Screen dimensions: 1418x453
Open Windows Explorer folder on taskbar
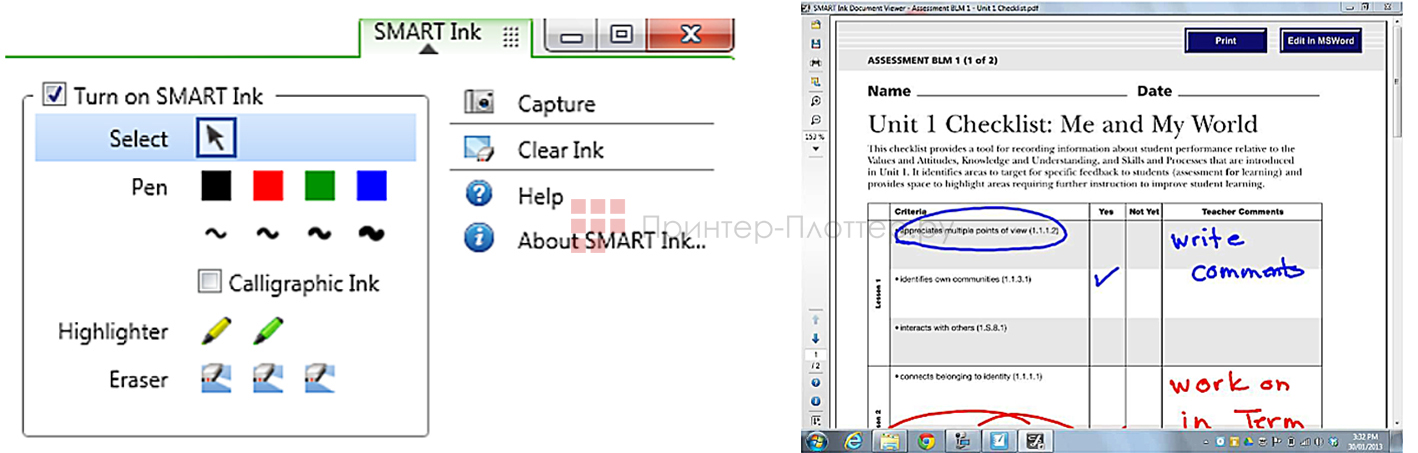890,441
